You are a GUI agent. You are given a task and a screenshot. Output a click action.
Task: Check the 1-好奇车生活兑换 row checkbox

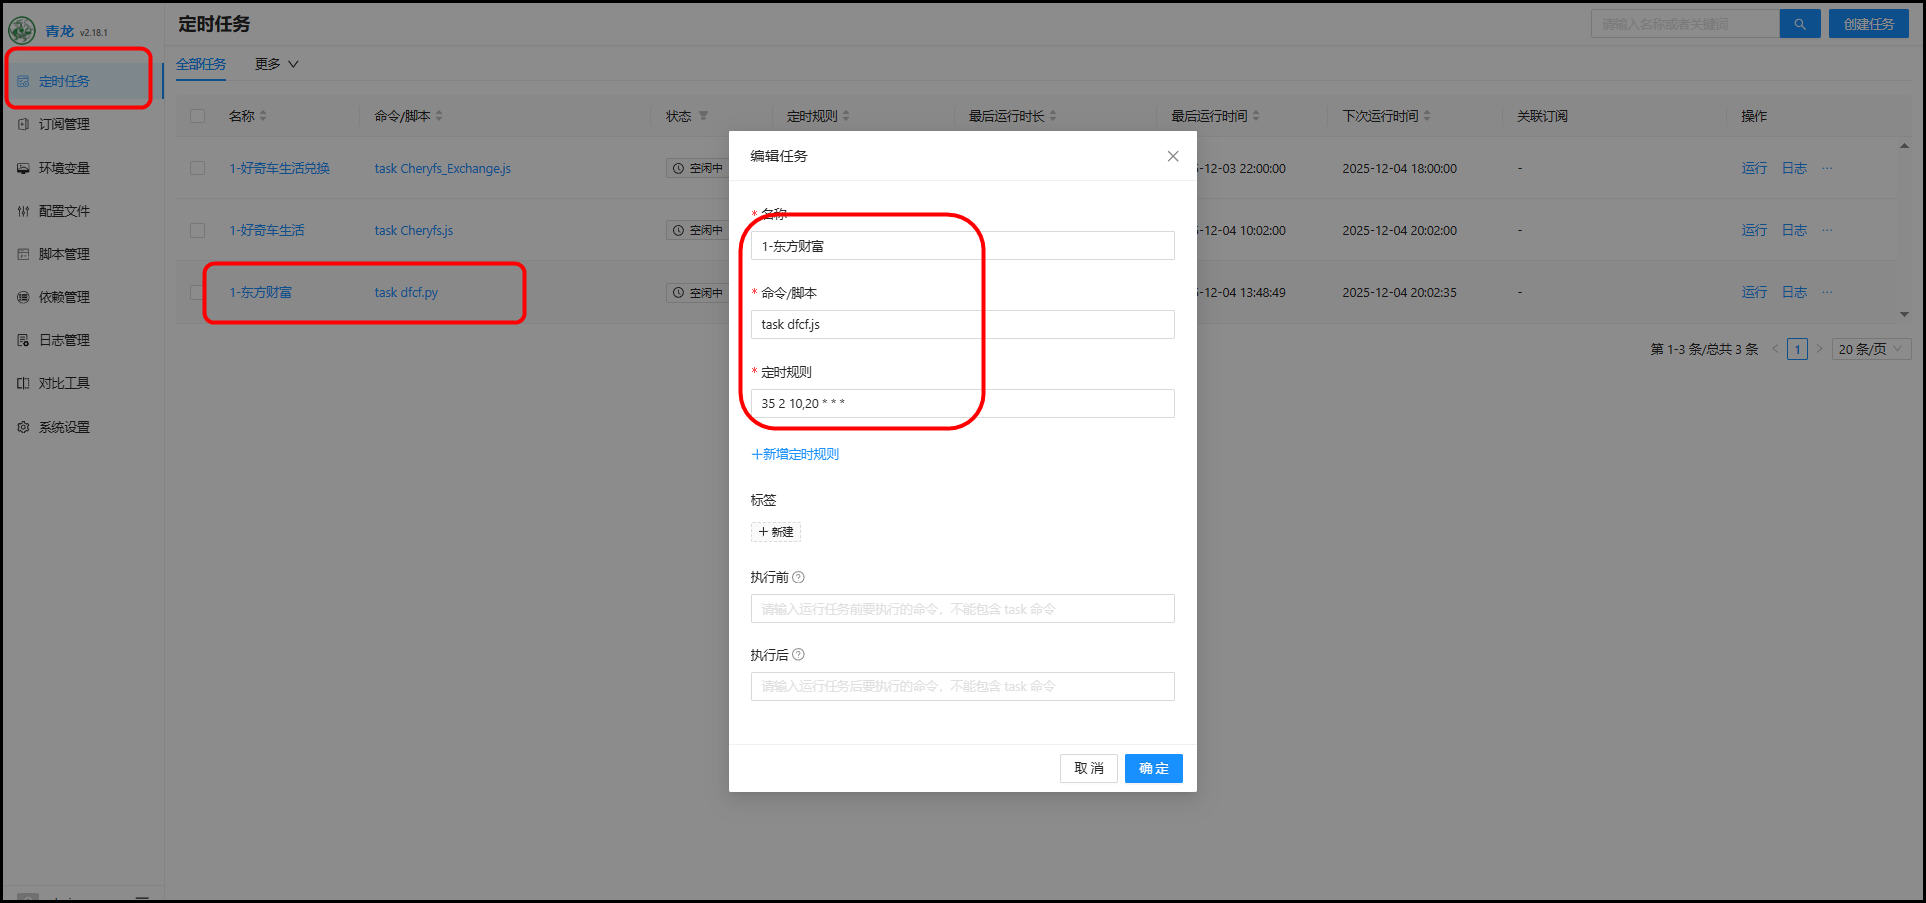(x=198, y=168)
